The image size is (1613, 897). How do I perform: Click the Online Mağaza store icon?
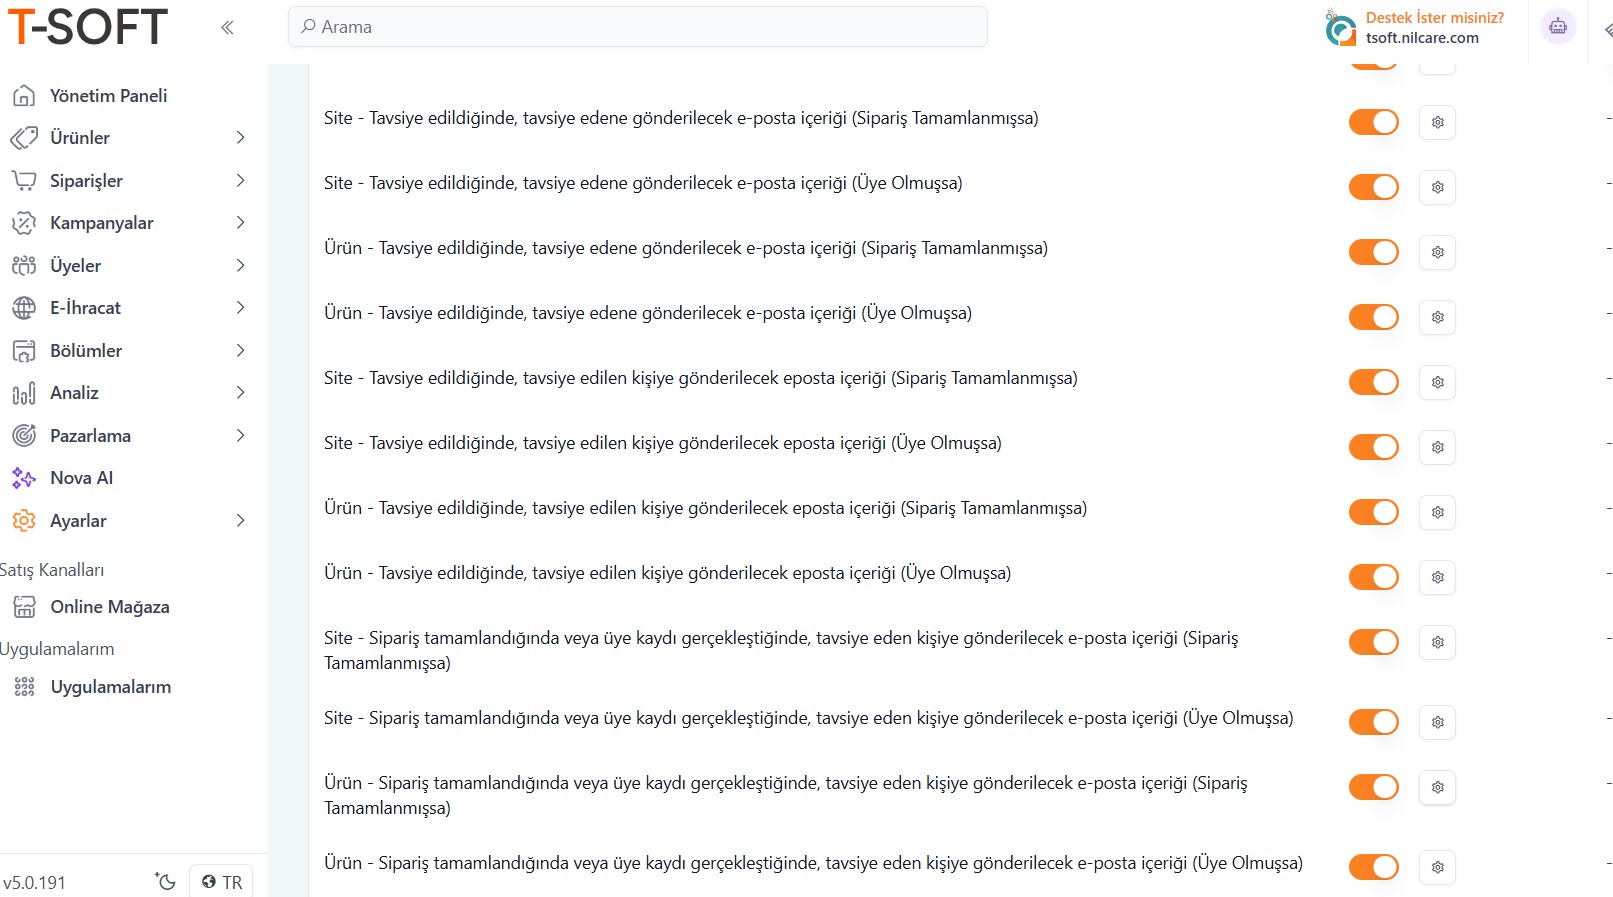(24, 607)
